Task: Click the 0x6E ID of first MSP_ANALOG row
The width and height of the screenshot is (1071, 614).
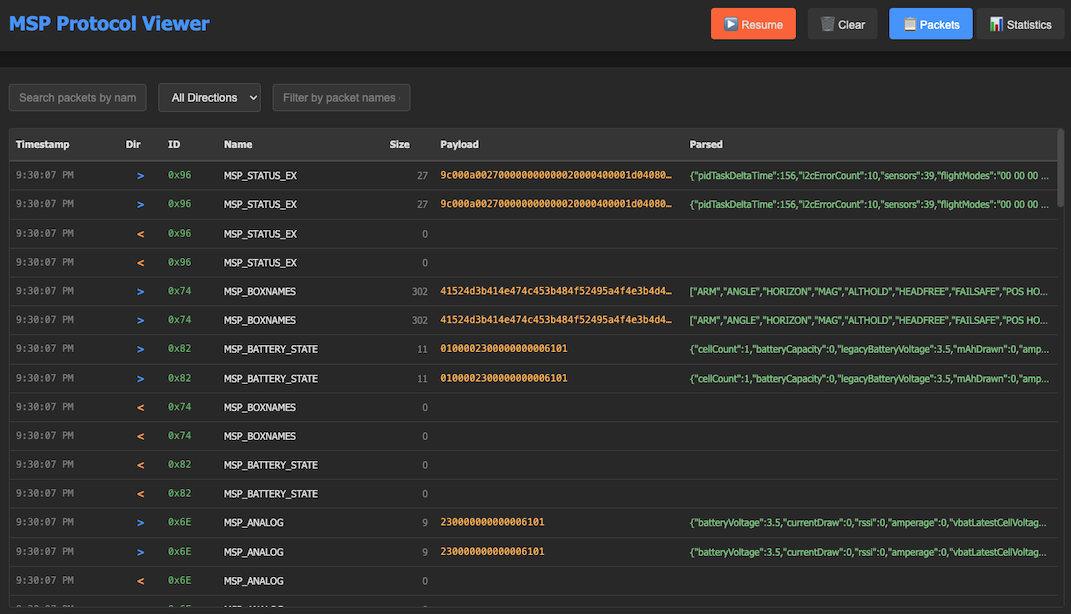Action: [179, 522]
